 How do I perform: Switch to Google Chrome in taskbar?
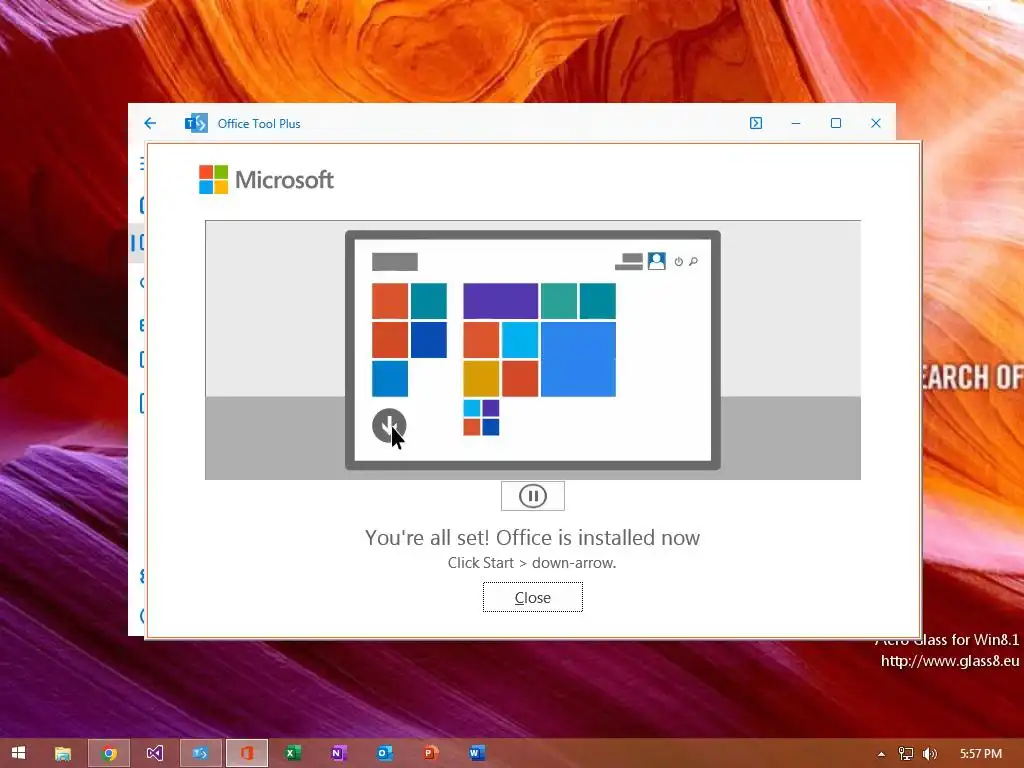[108, 753]
